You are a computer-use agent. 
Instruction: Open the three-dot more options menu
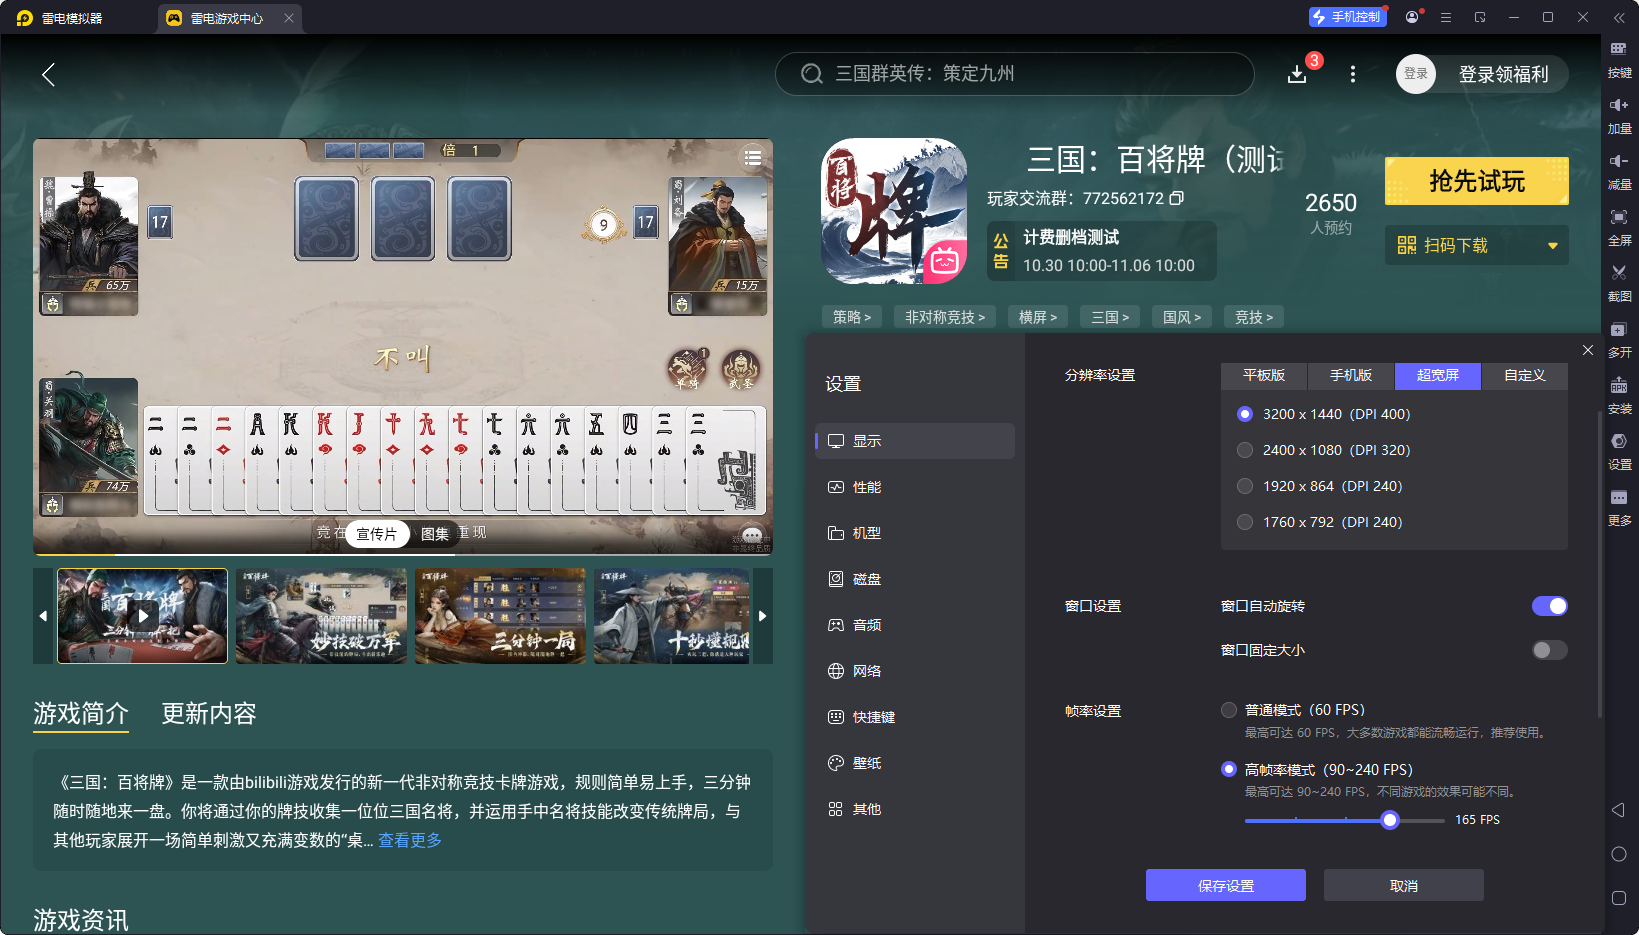[x=1353, y=74]
